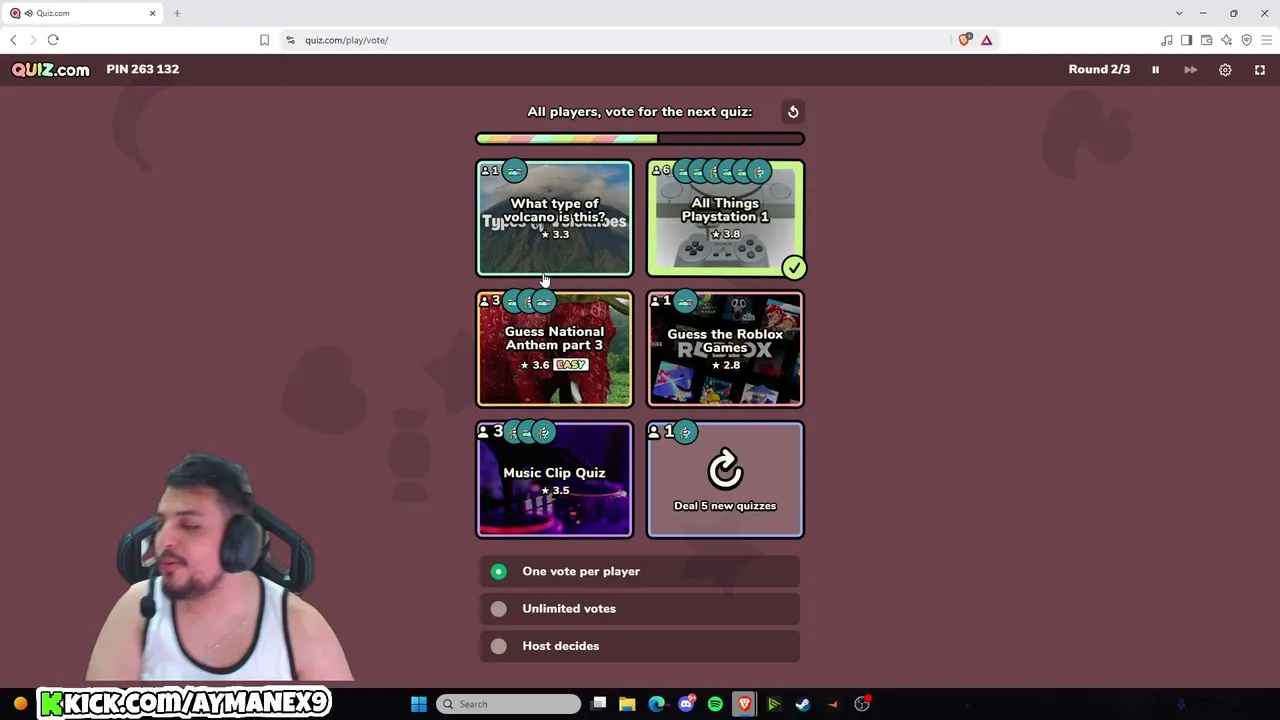This screenshot has height=720, width=1280.
Task: Open the Windows Start menu
Action: tap(419, 704)
